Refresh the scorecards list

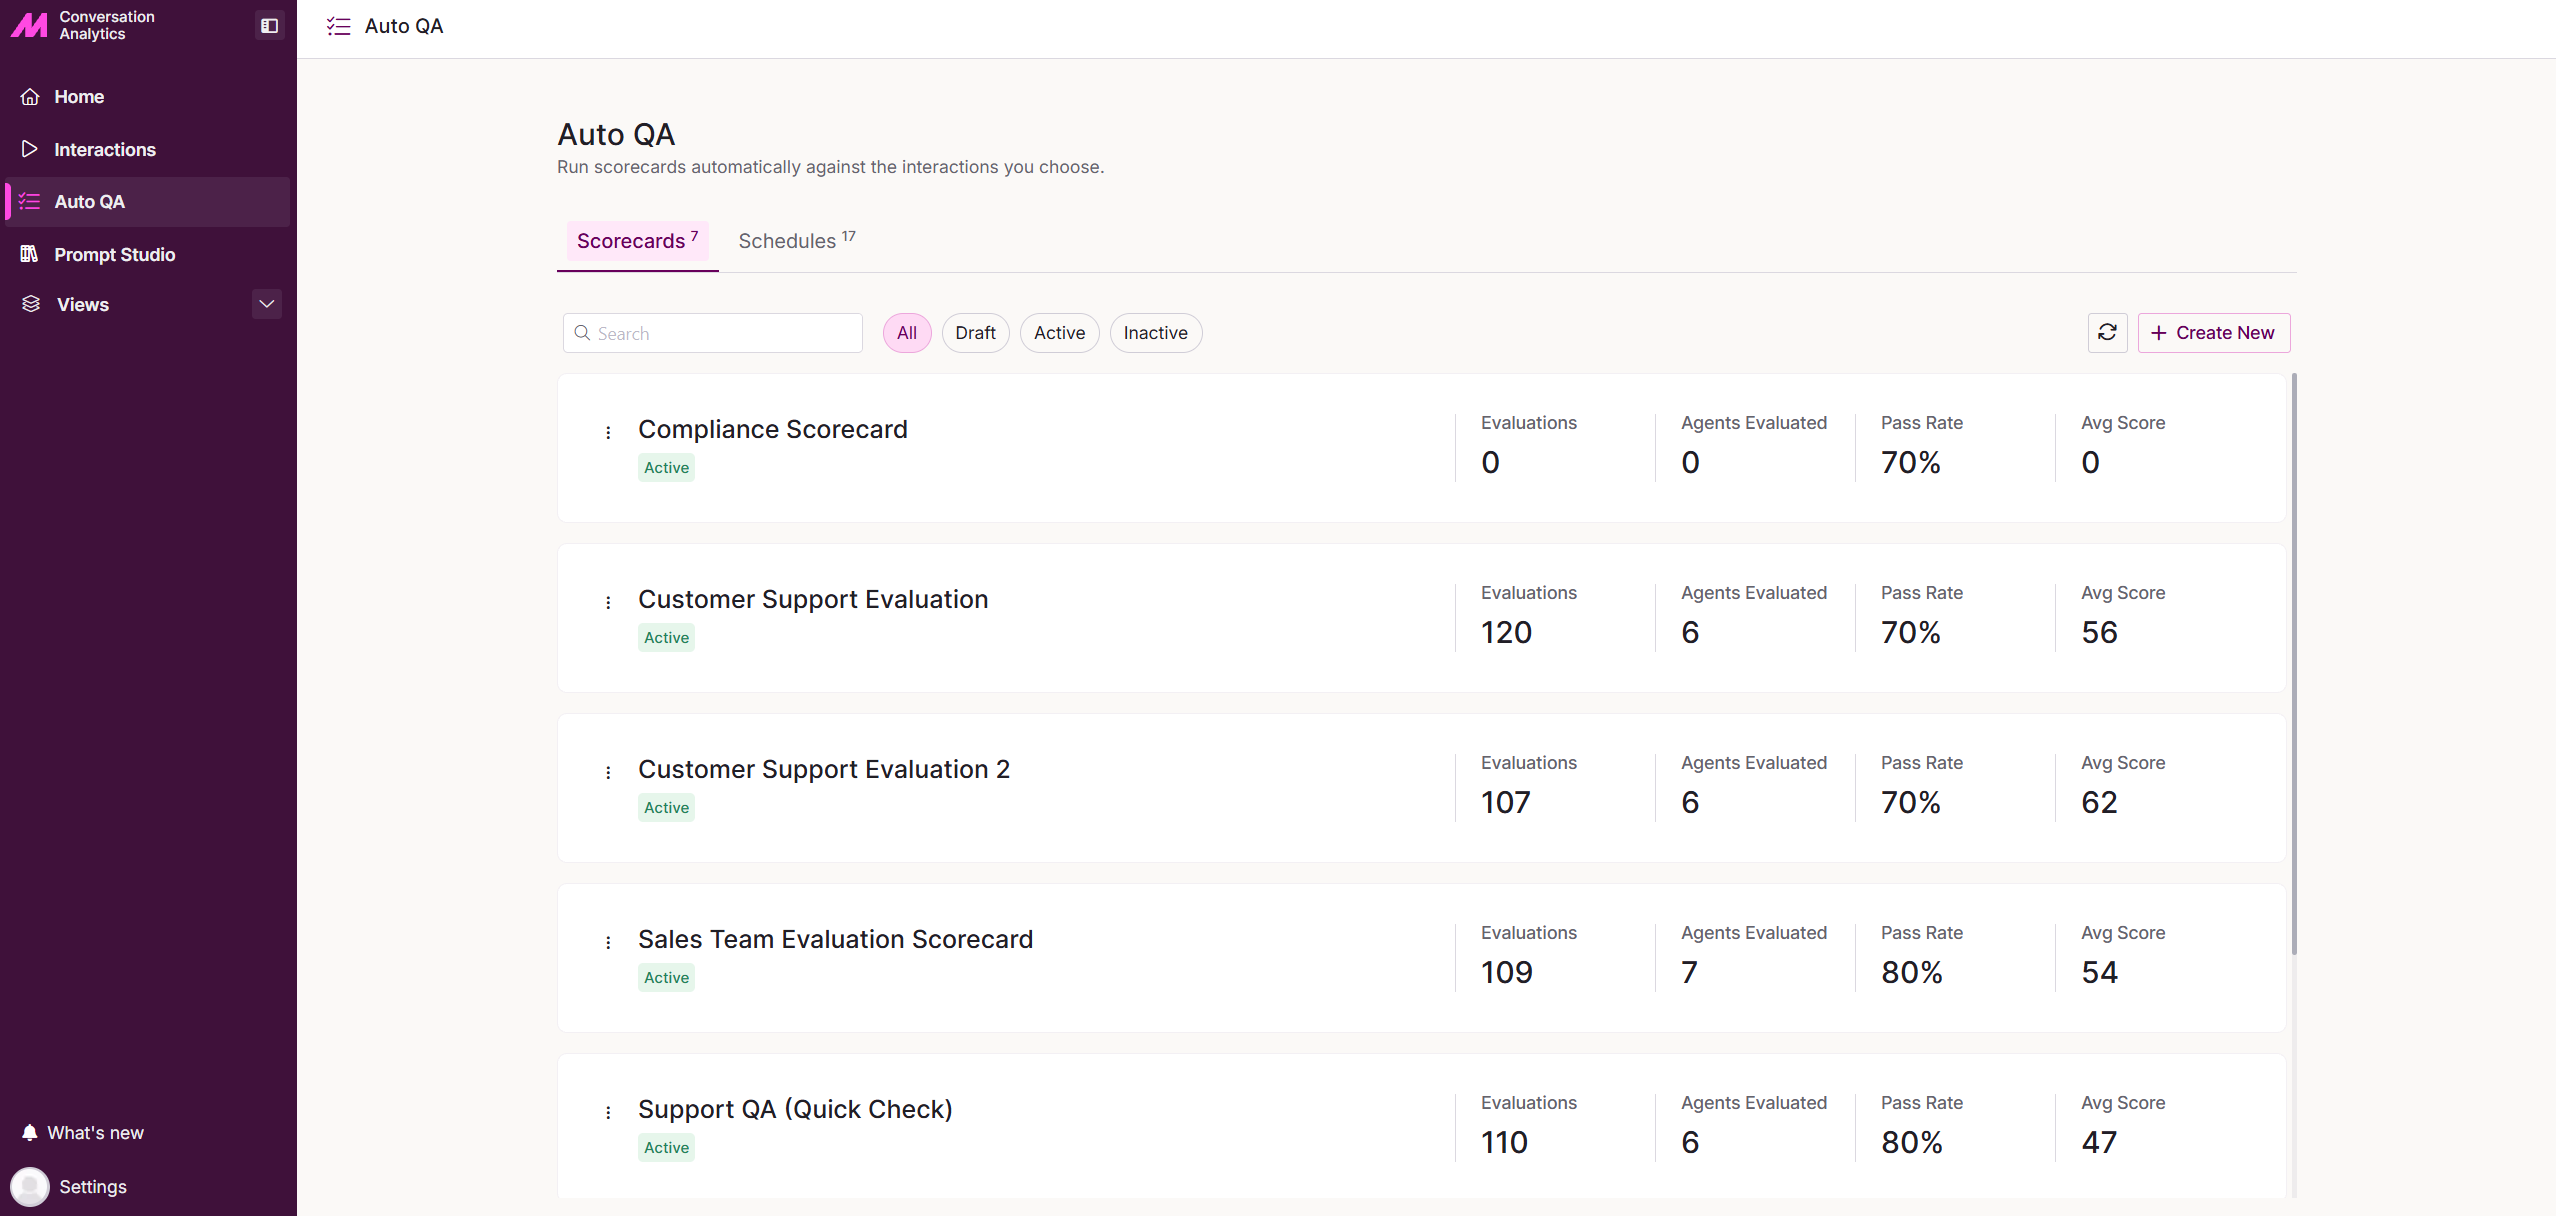(2107, 333)
